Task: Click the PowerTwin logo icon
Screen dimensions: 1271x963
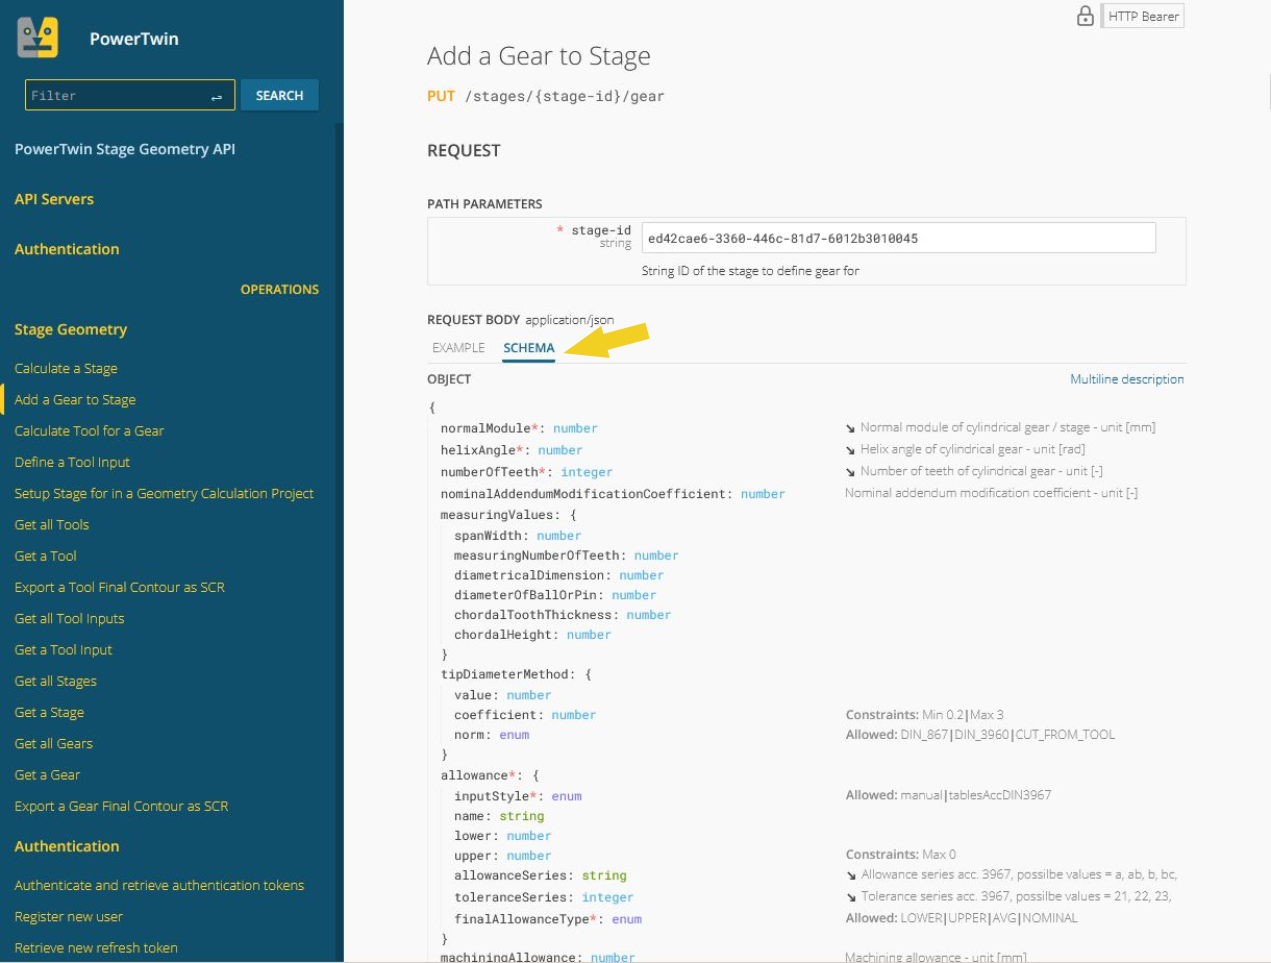Action: [x=38, y=38]
